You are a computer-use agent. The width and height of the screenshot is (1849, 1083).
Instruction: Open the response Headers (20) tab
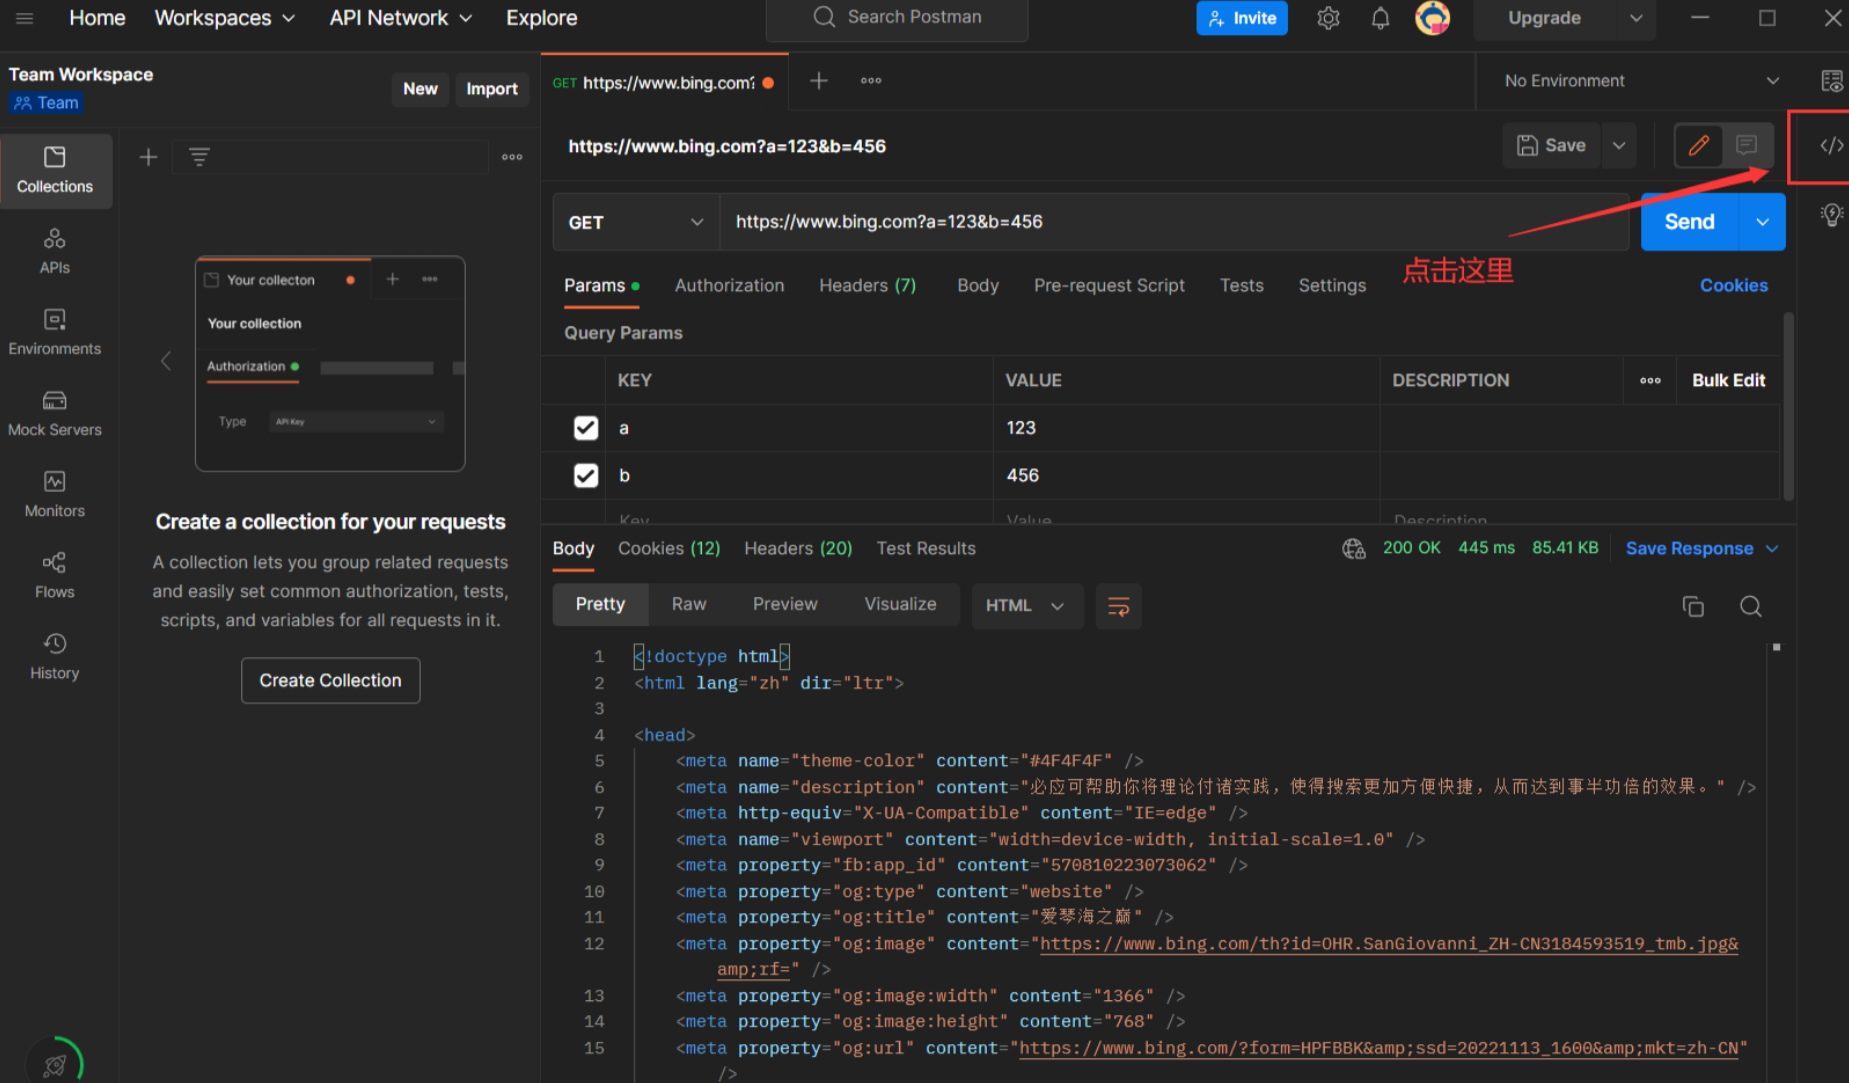point(797,548)
